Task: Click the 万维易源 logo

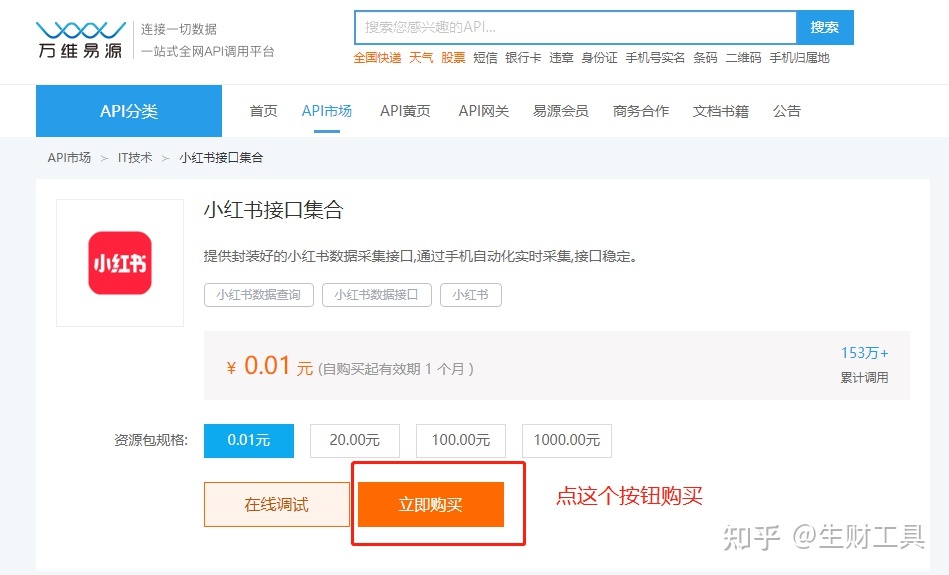Action: (x=80, y=40)
